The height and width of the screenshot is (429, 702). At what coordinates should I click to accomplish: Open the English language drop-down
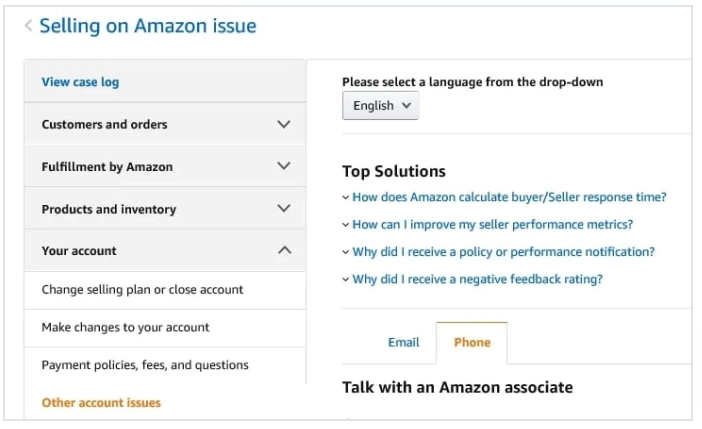(x=381, y=106)
